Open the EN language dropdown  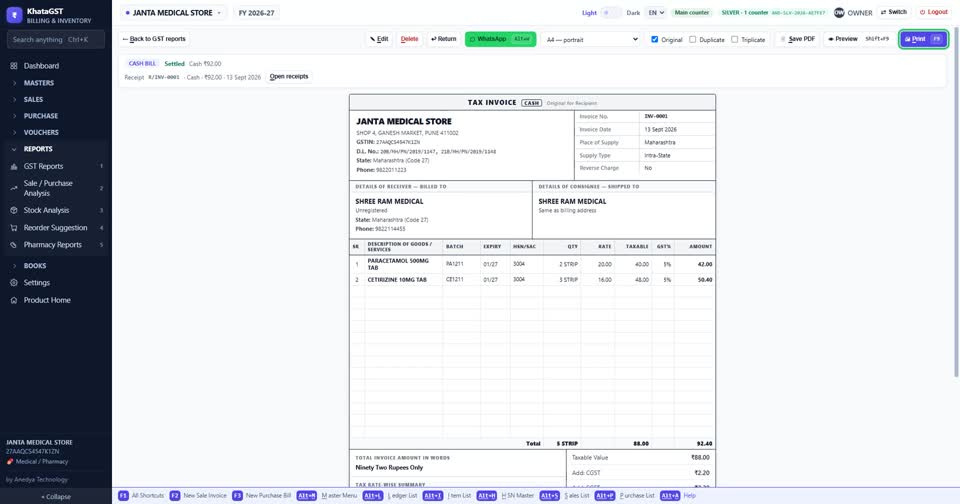point(655,12)
